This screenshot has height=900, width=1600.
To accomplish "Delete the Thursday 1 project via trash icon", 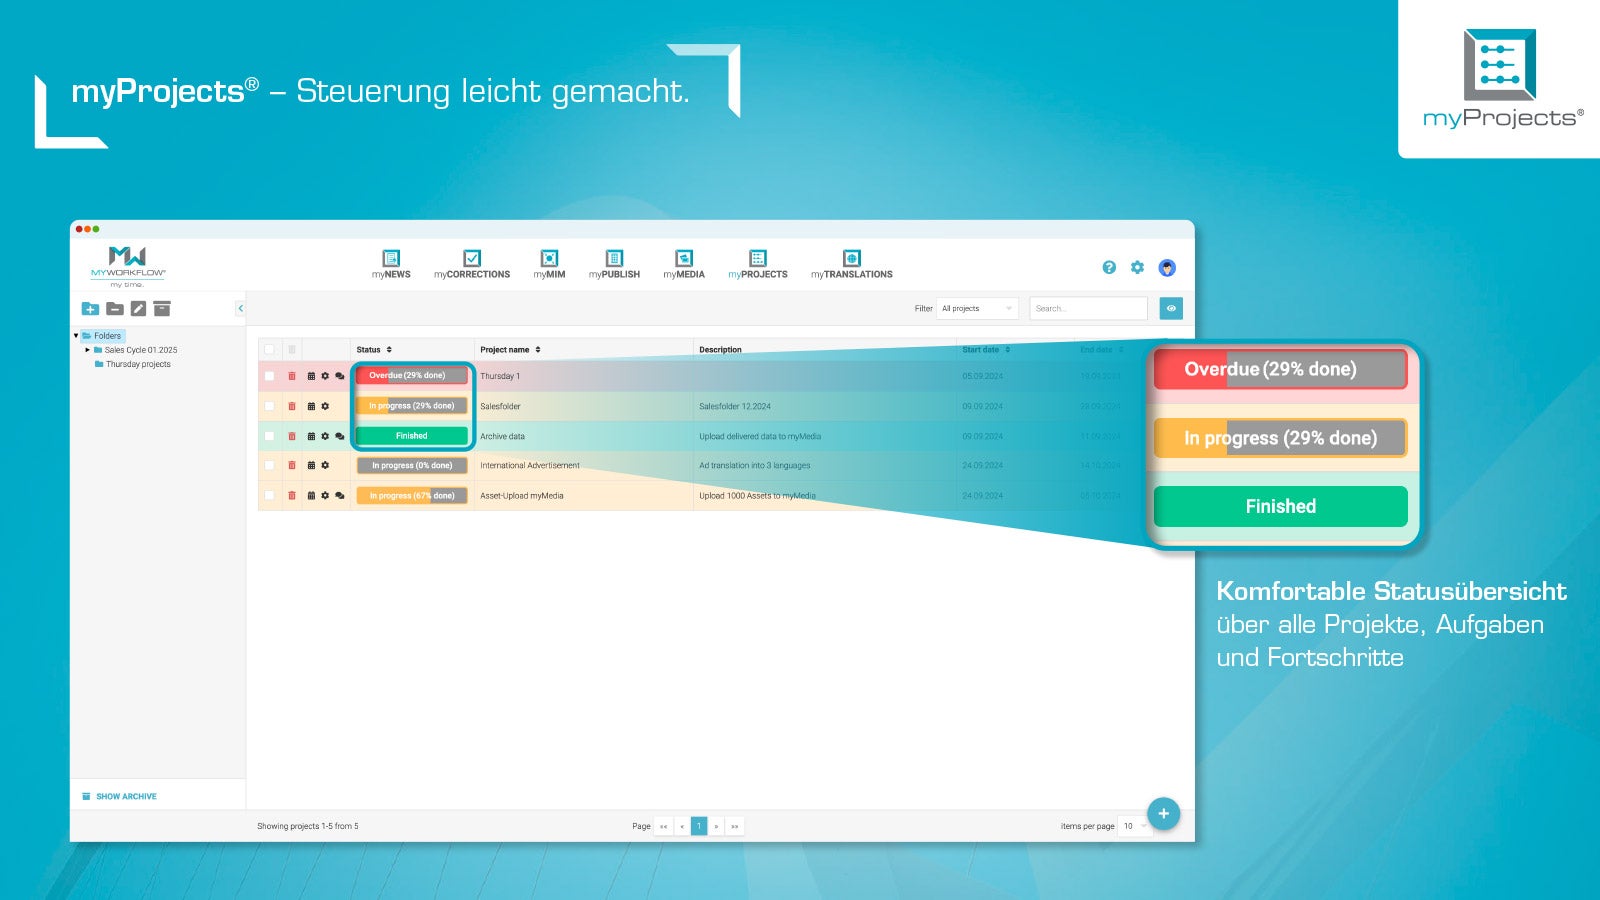I will coord(291,375).
